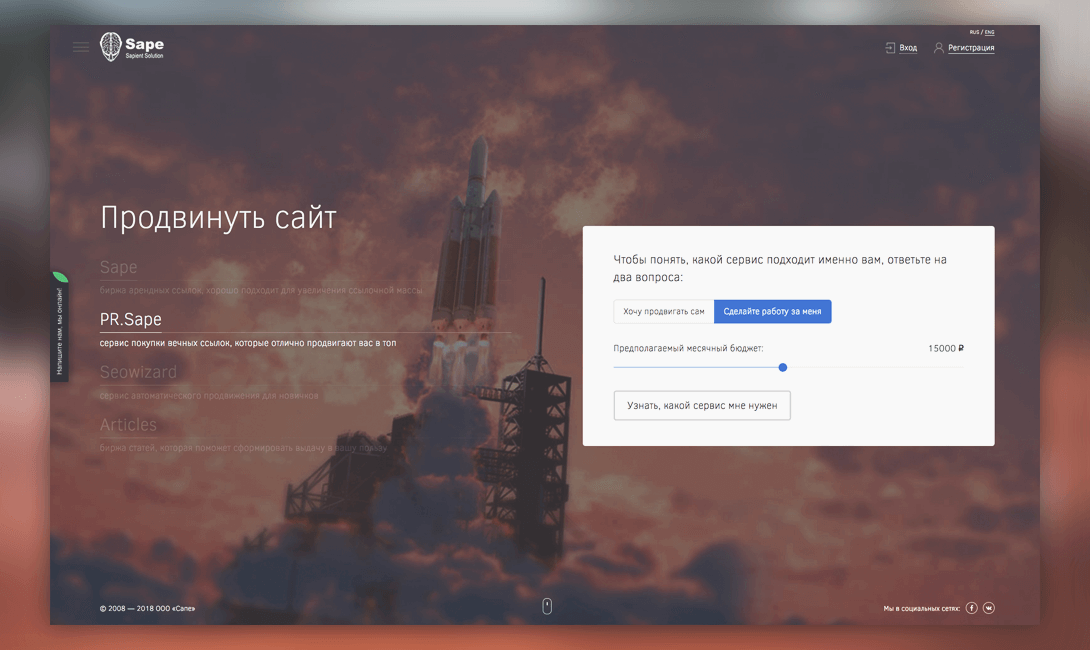This screenshot has width=1090, height=650.
Task: Click the description 'сервис покупки вечных ссылок'
Action: click(x=166, y=343)
